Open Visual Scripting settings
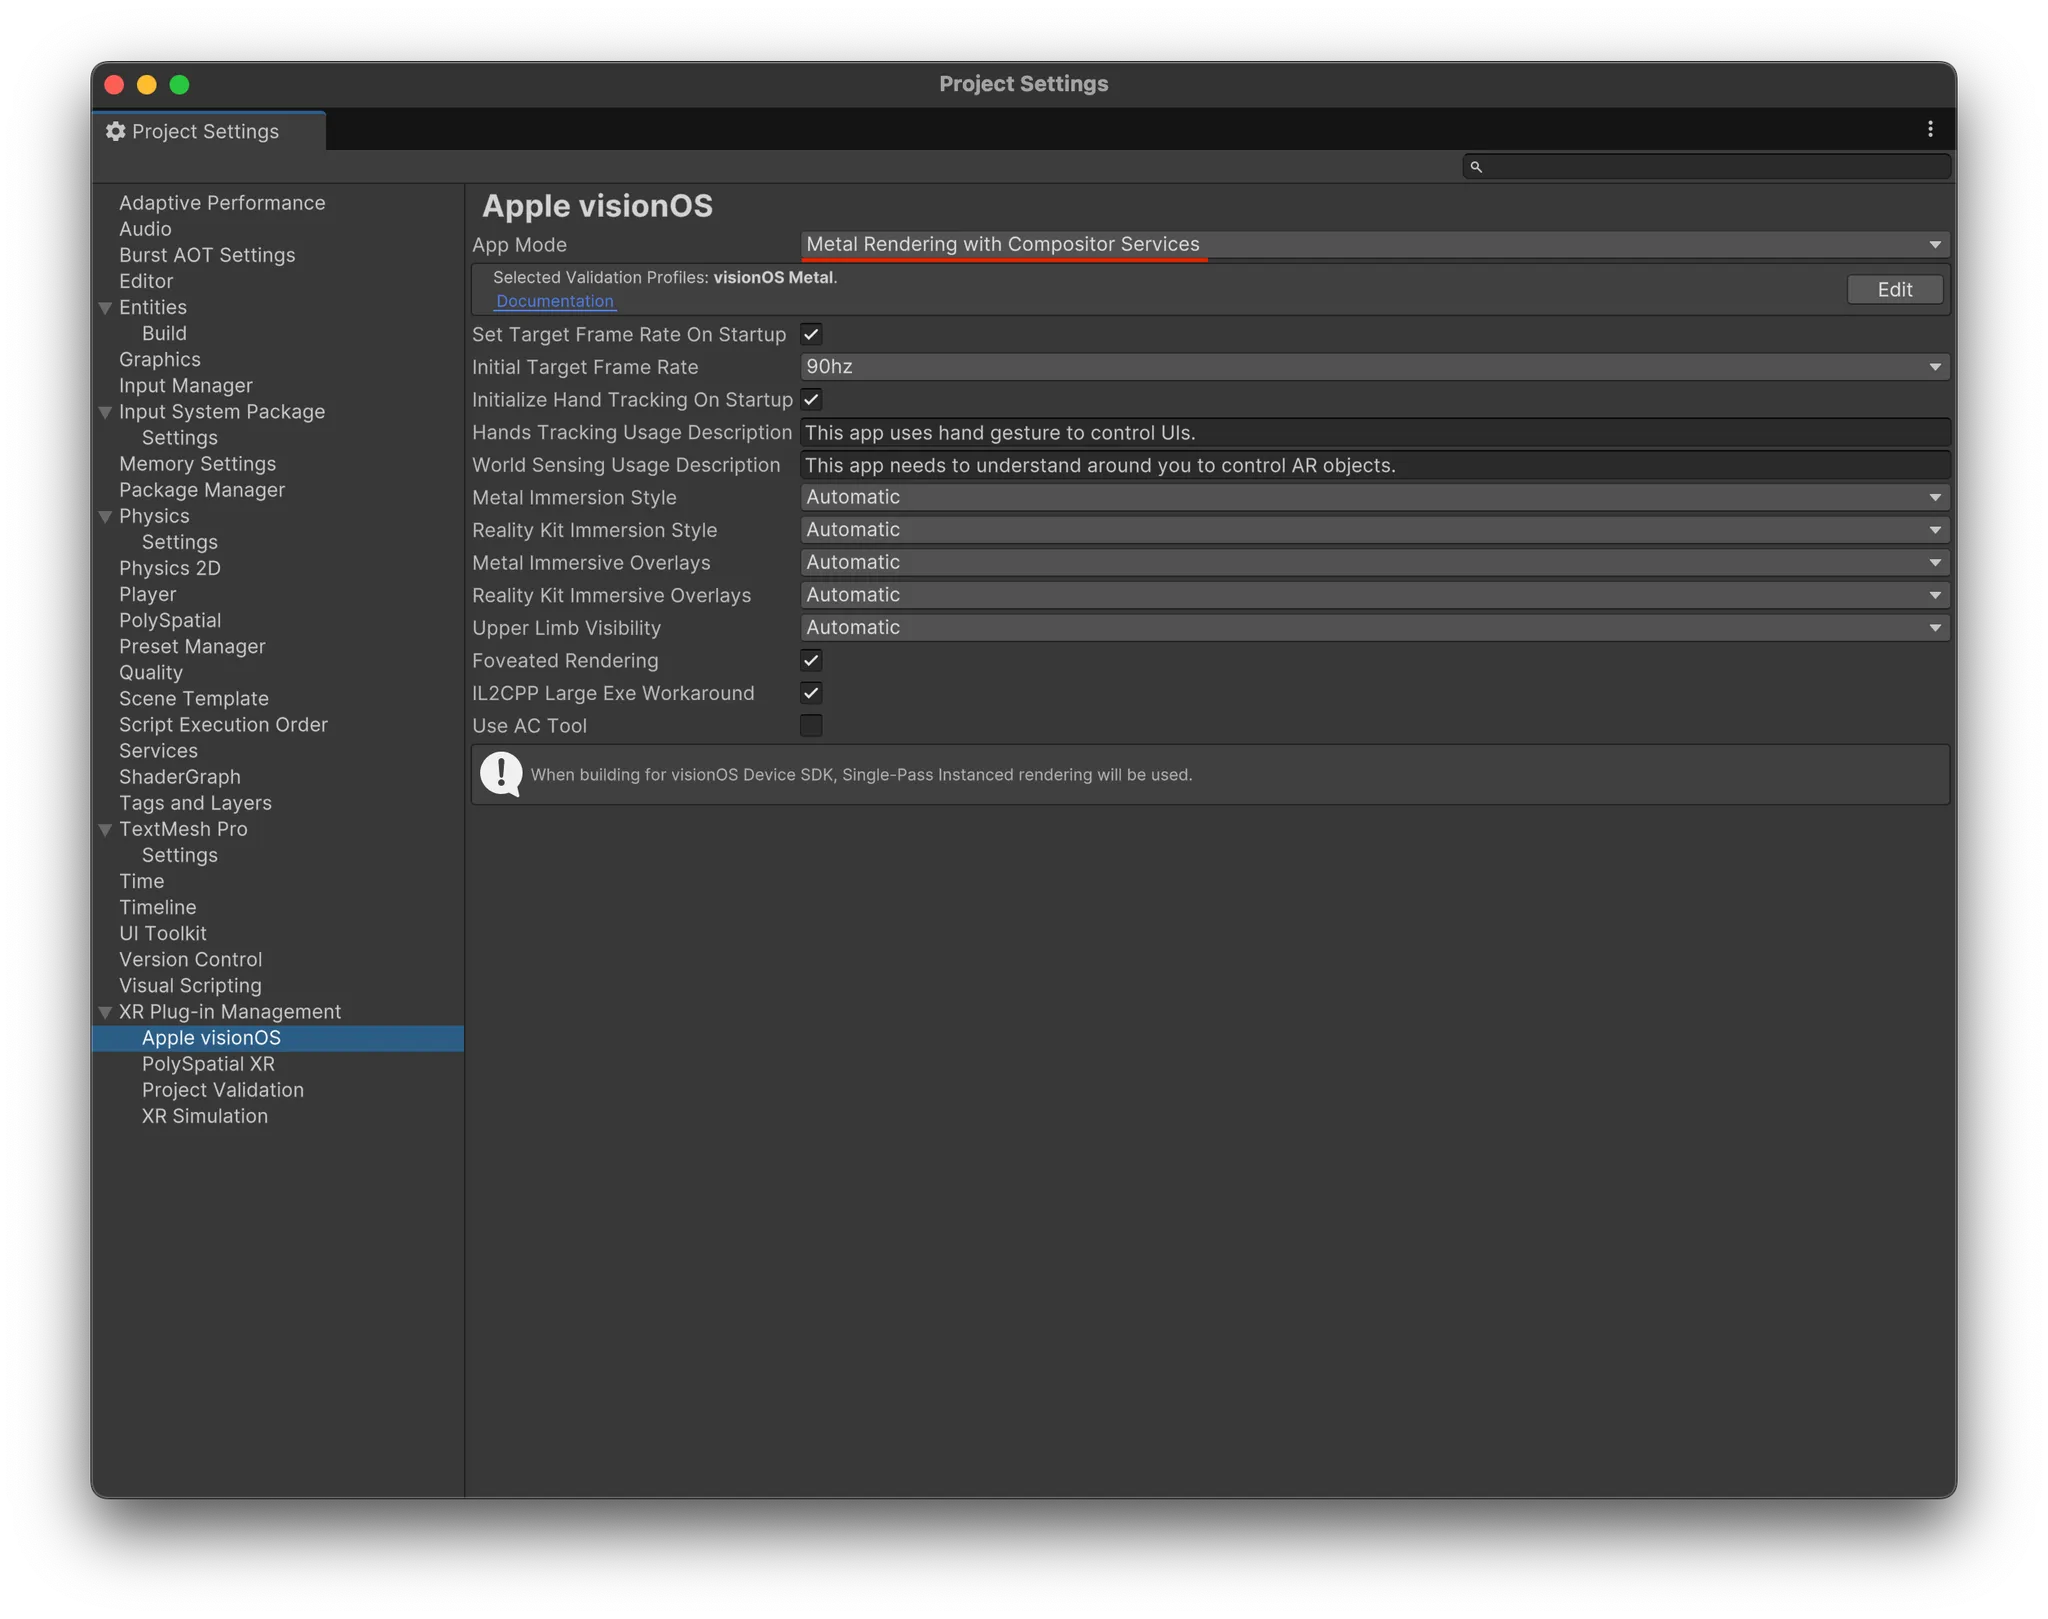Image resolution: width=2048 pixels, height=1619 pixels. click(x=190, y=986)
